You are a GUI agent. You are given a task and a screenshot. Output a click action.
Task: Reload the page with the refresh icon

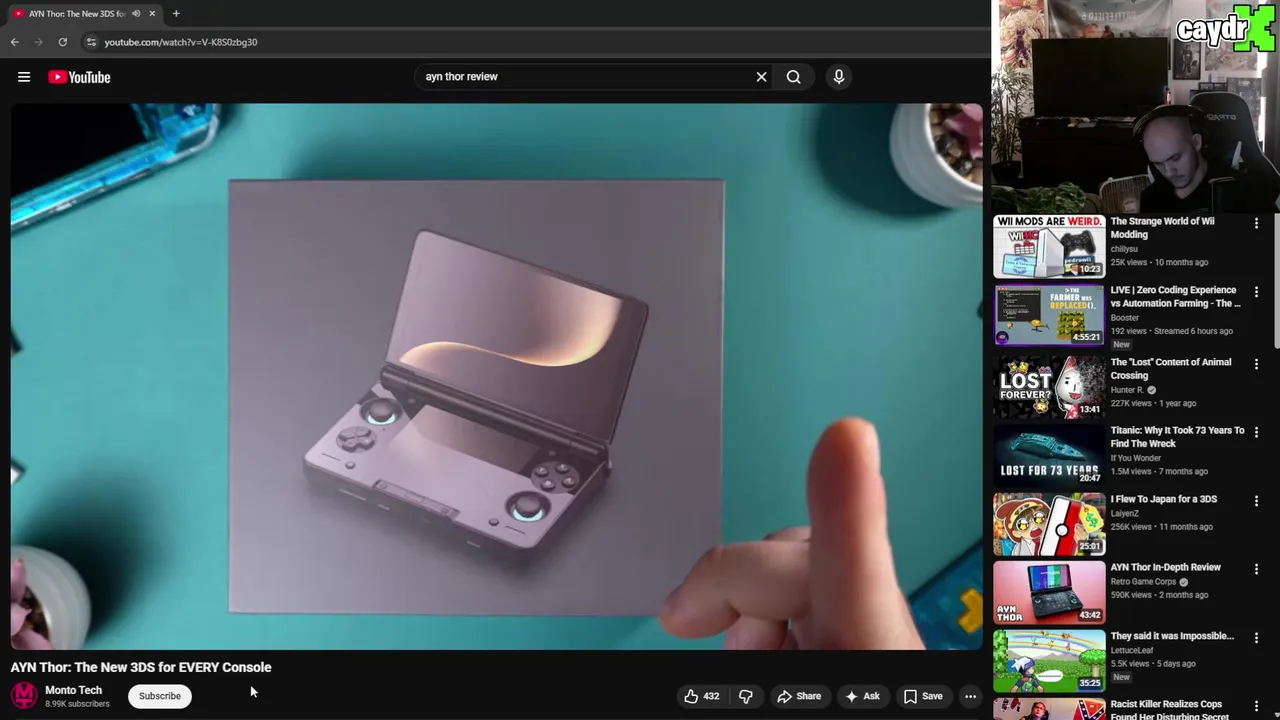62,42
